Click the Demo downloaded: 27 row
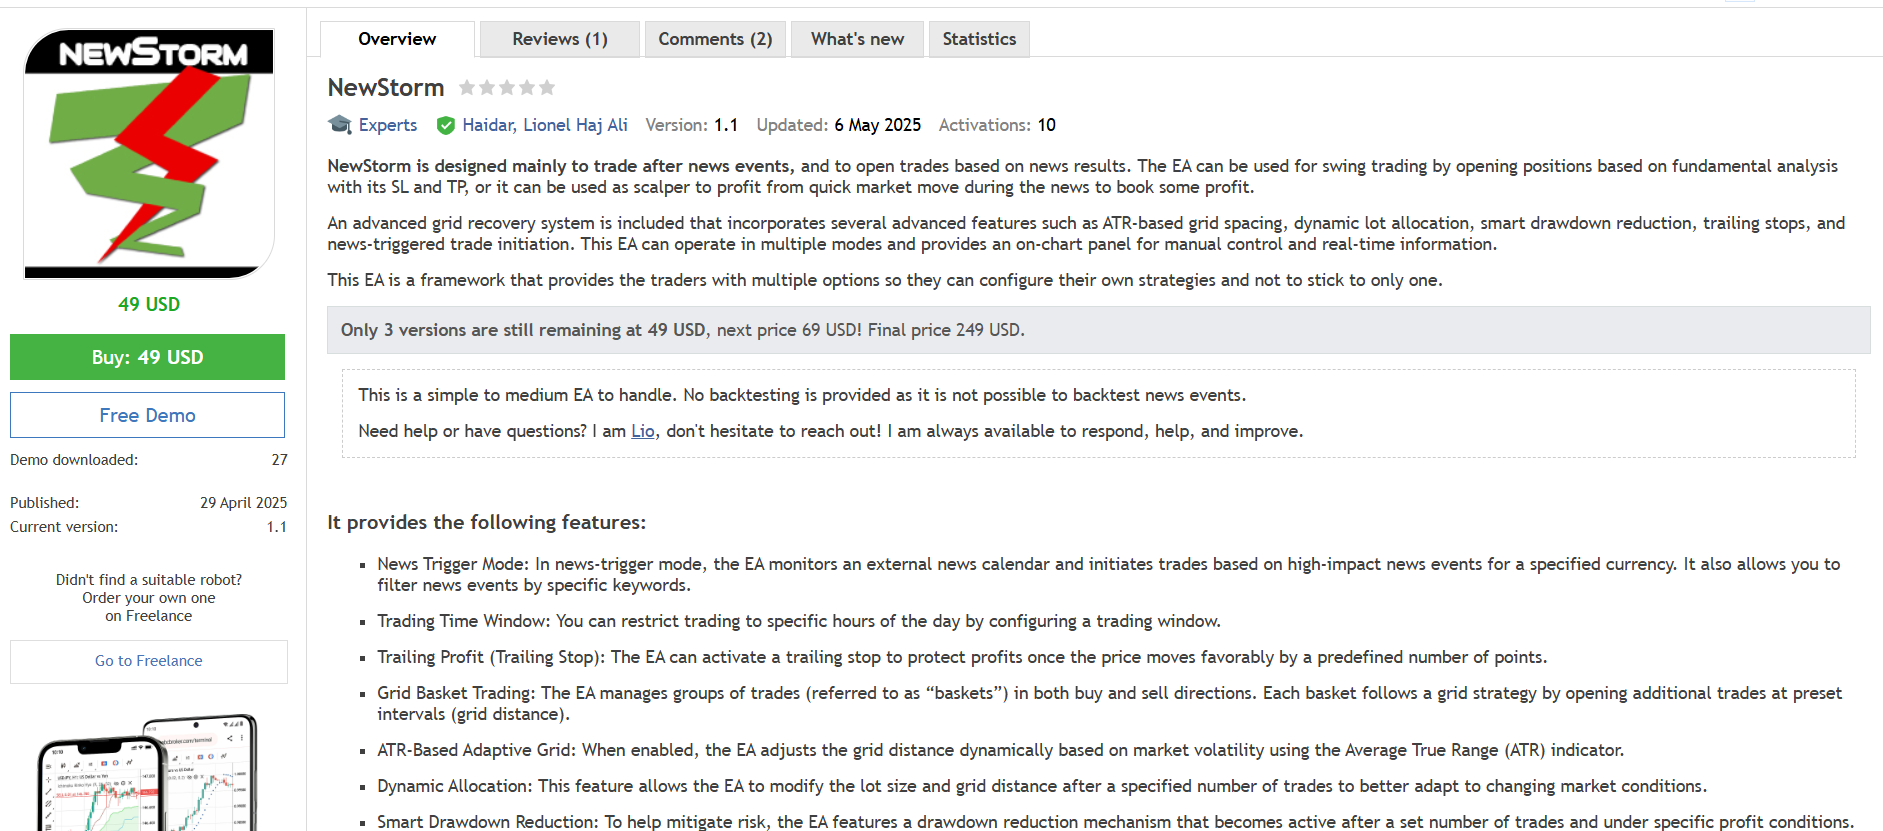This screenshot has height=831, width=1883. 149,460
